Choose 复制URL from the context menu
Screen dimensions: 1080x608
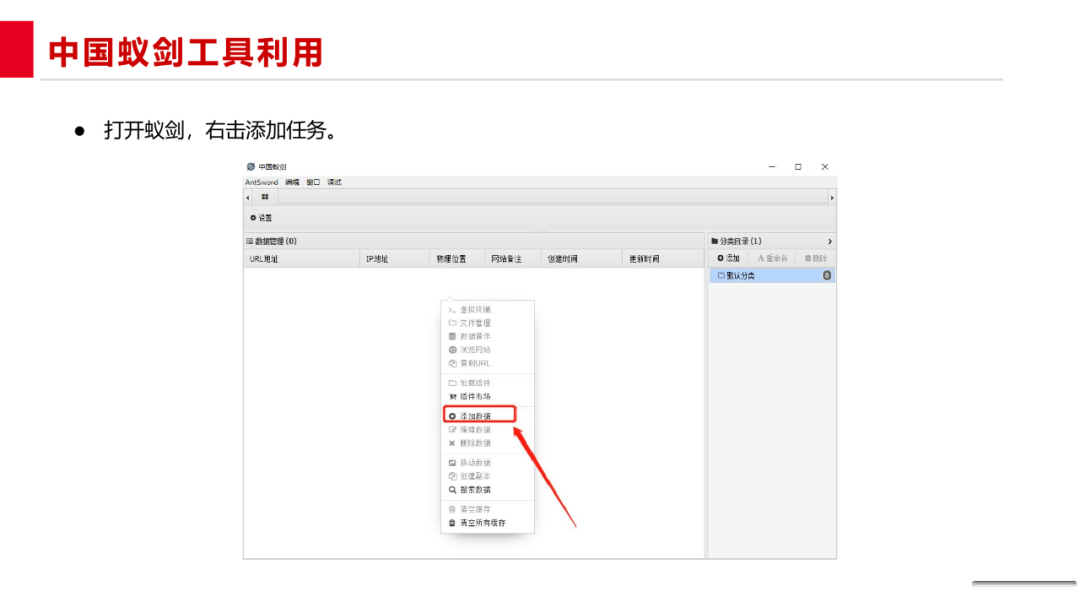click(488, 364)
